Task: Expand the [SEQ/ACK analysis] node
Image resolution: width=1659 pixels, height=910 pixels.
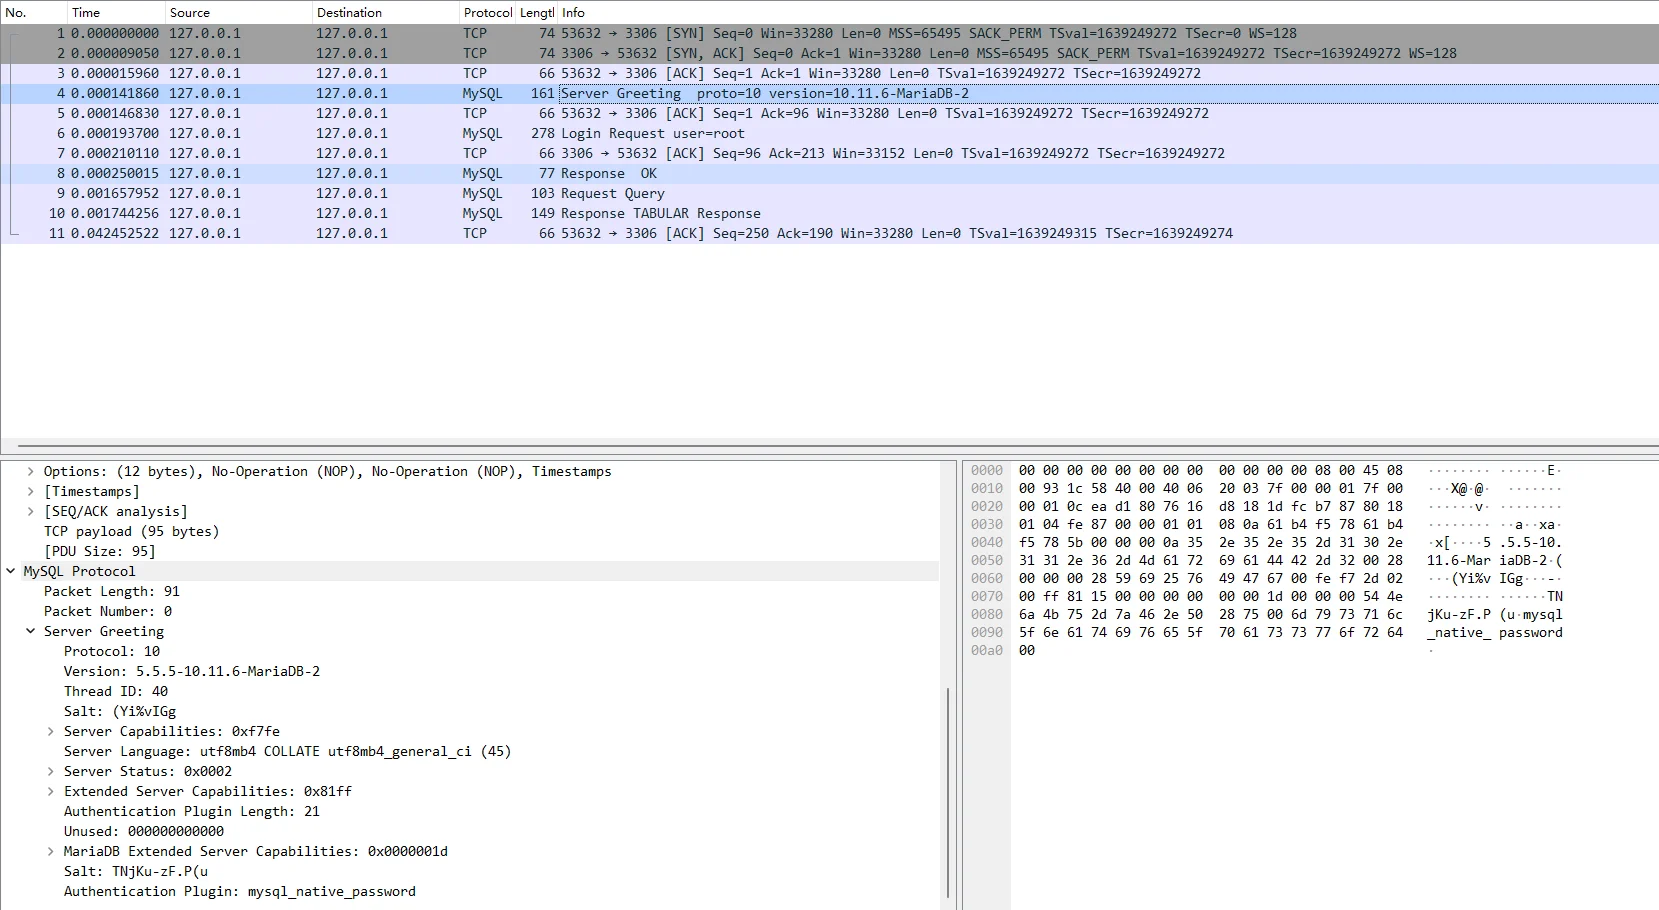Action: (x=31, y=511)
